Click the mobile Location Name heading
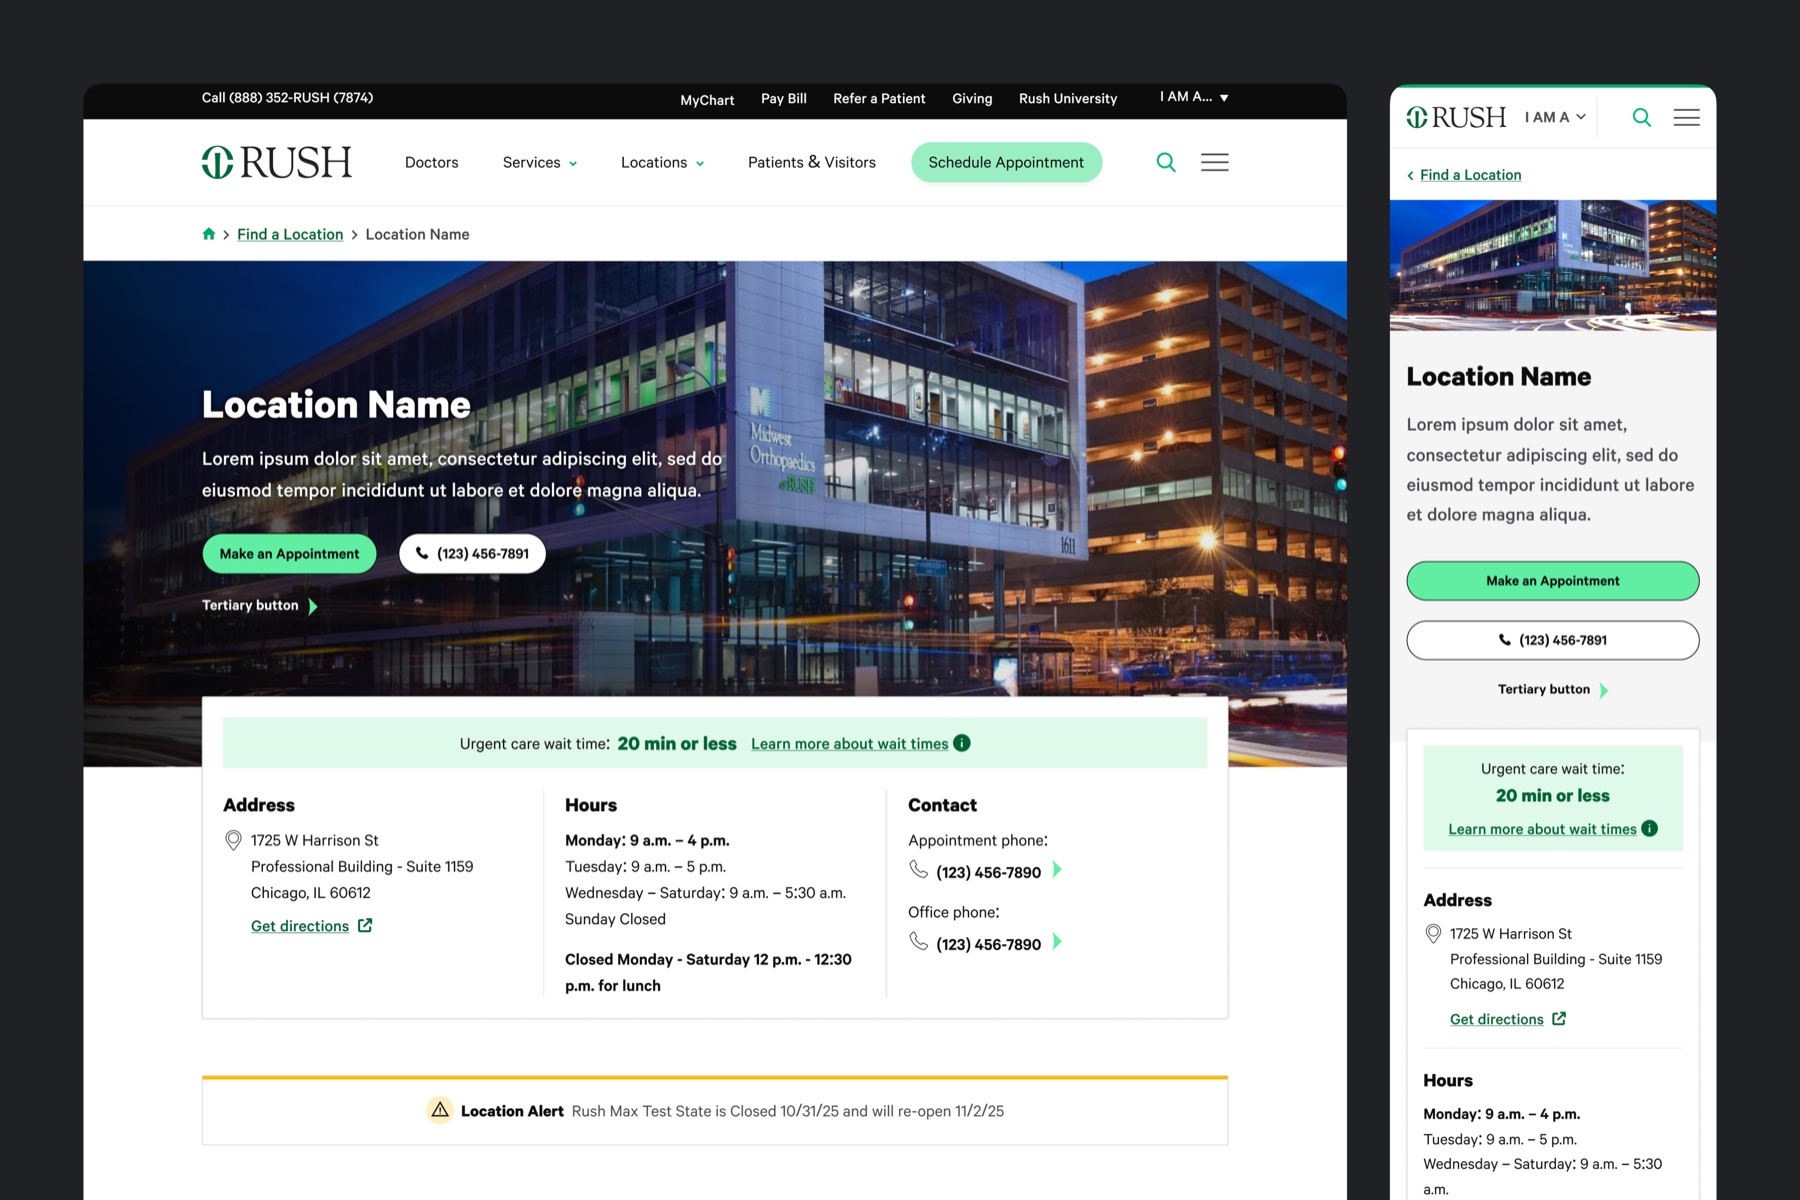1800x1200 pixels. click(1498, 377)
